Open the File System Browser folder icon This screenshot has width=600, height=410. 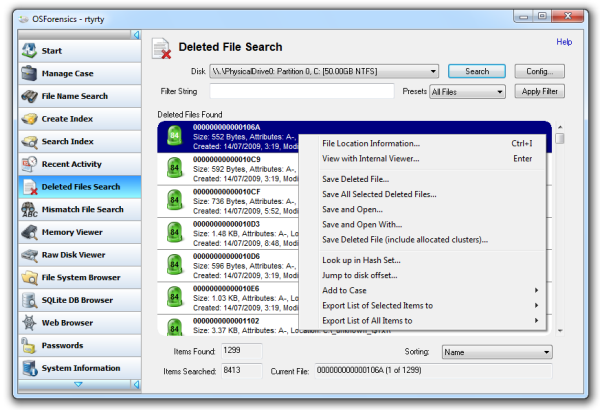[x=29, y=277]
